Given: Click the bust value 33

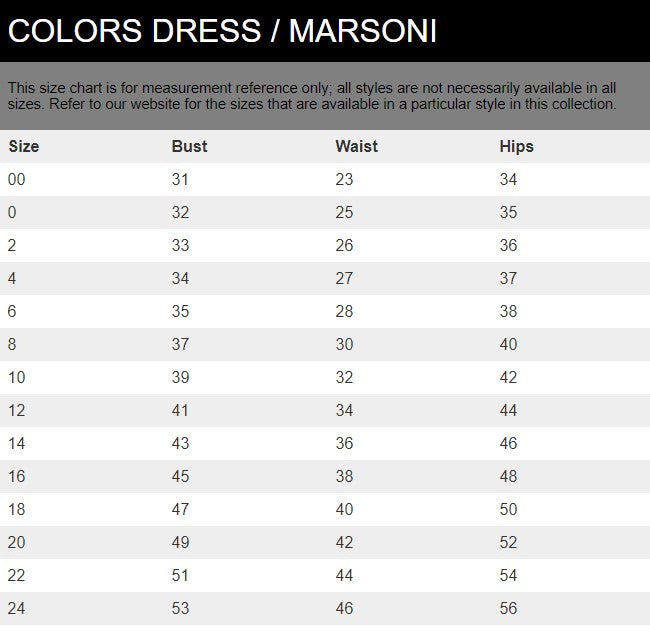Looking at the screenshot, I should click(180, 246).
